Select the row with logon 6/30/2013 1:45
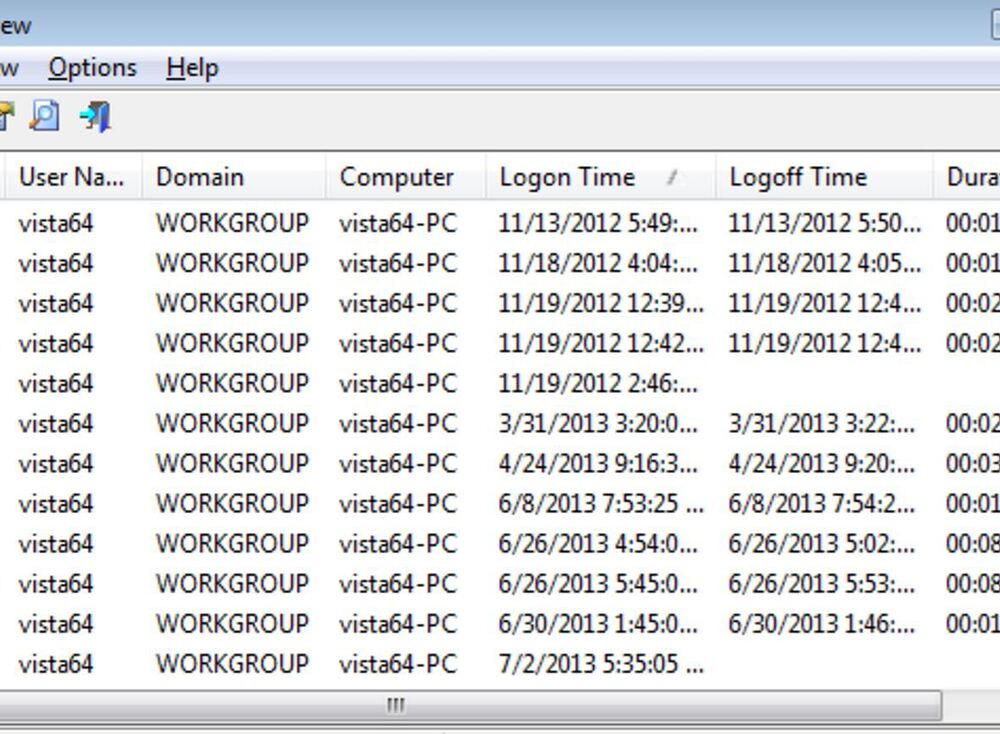Screen dimensions: 1000x734 (500, 624)
